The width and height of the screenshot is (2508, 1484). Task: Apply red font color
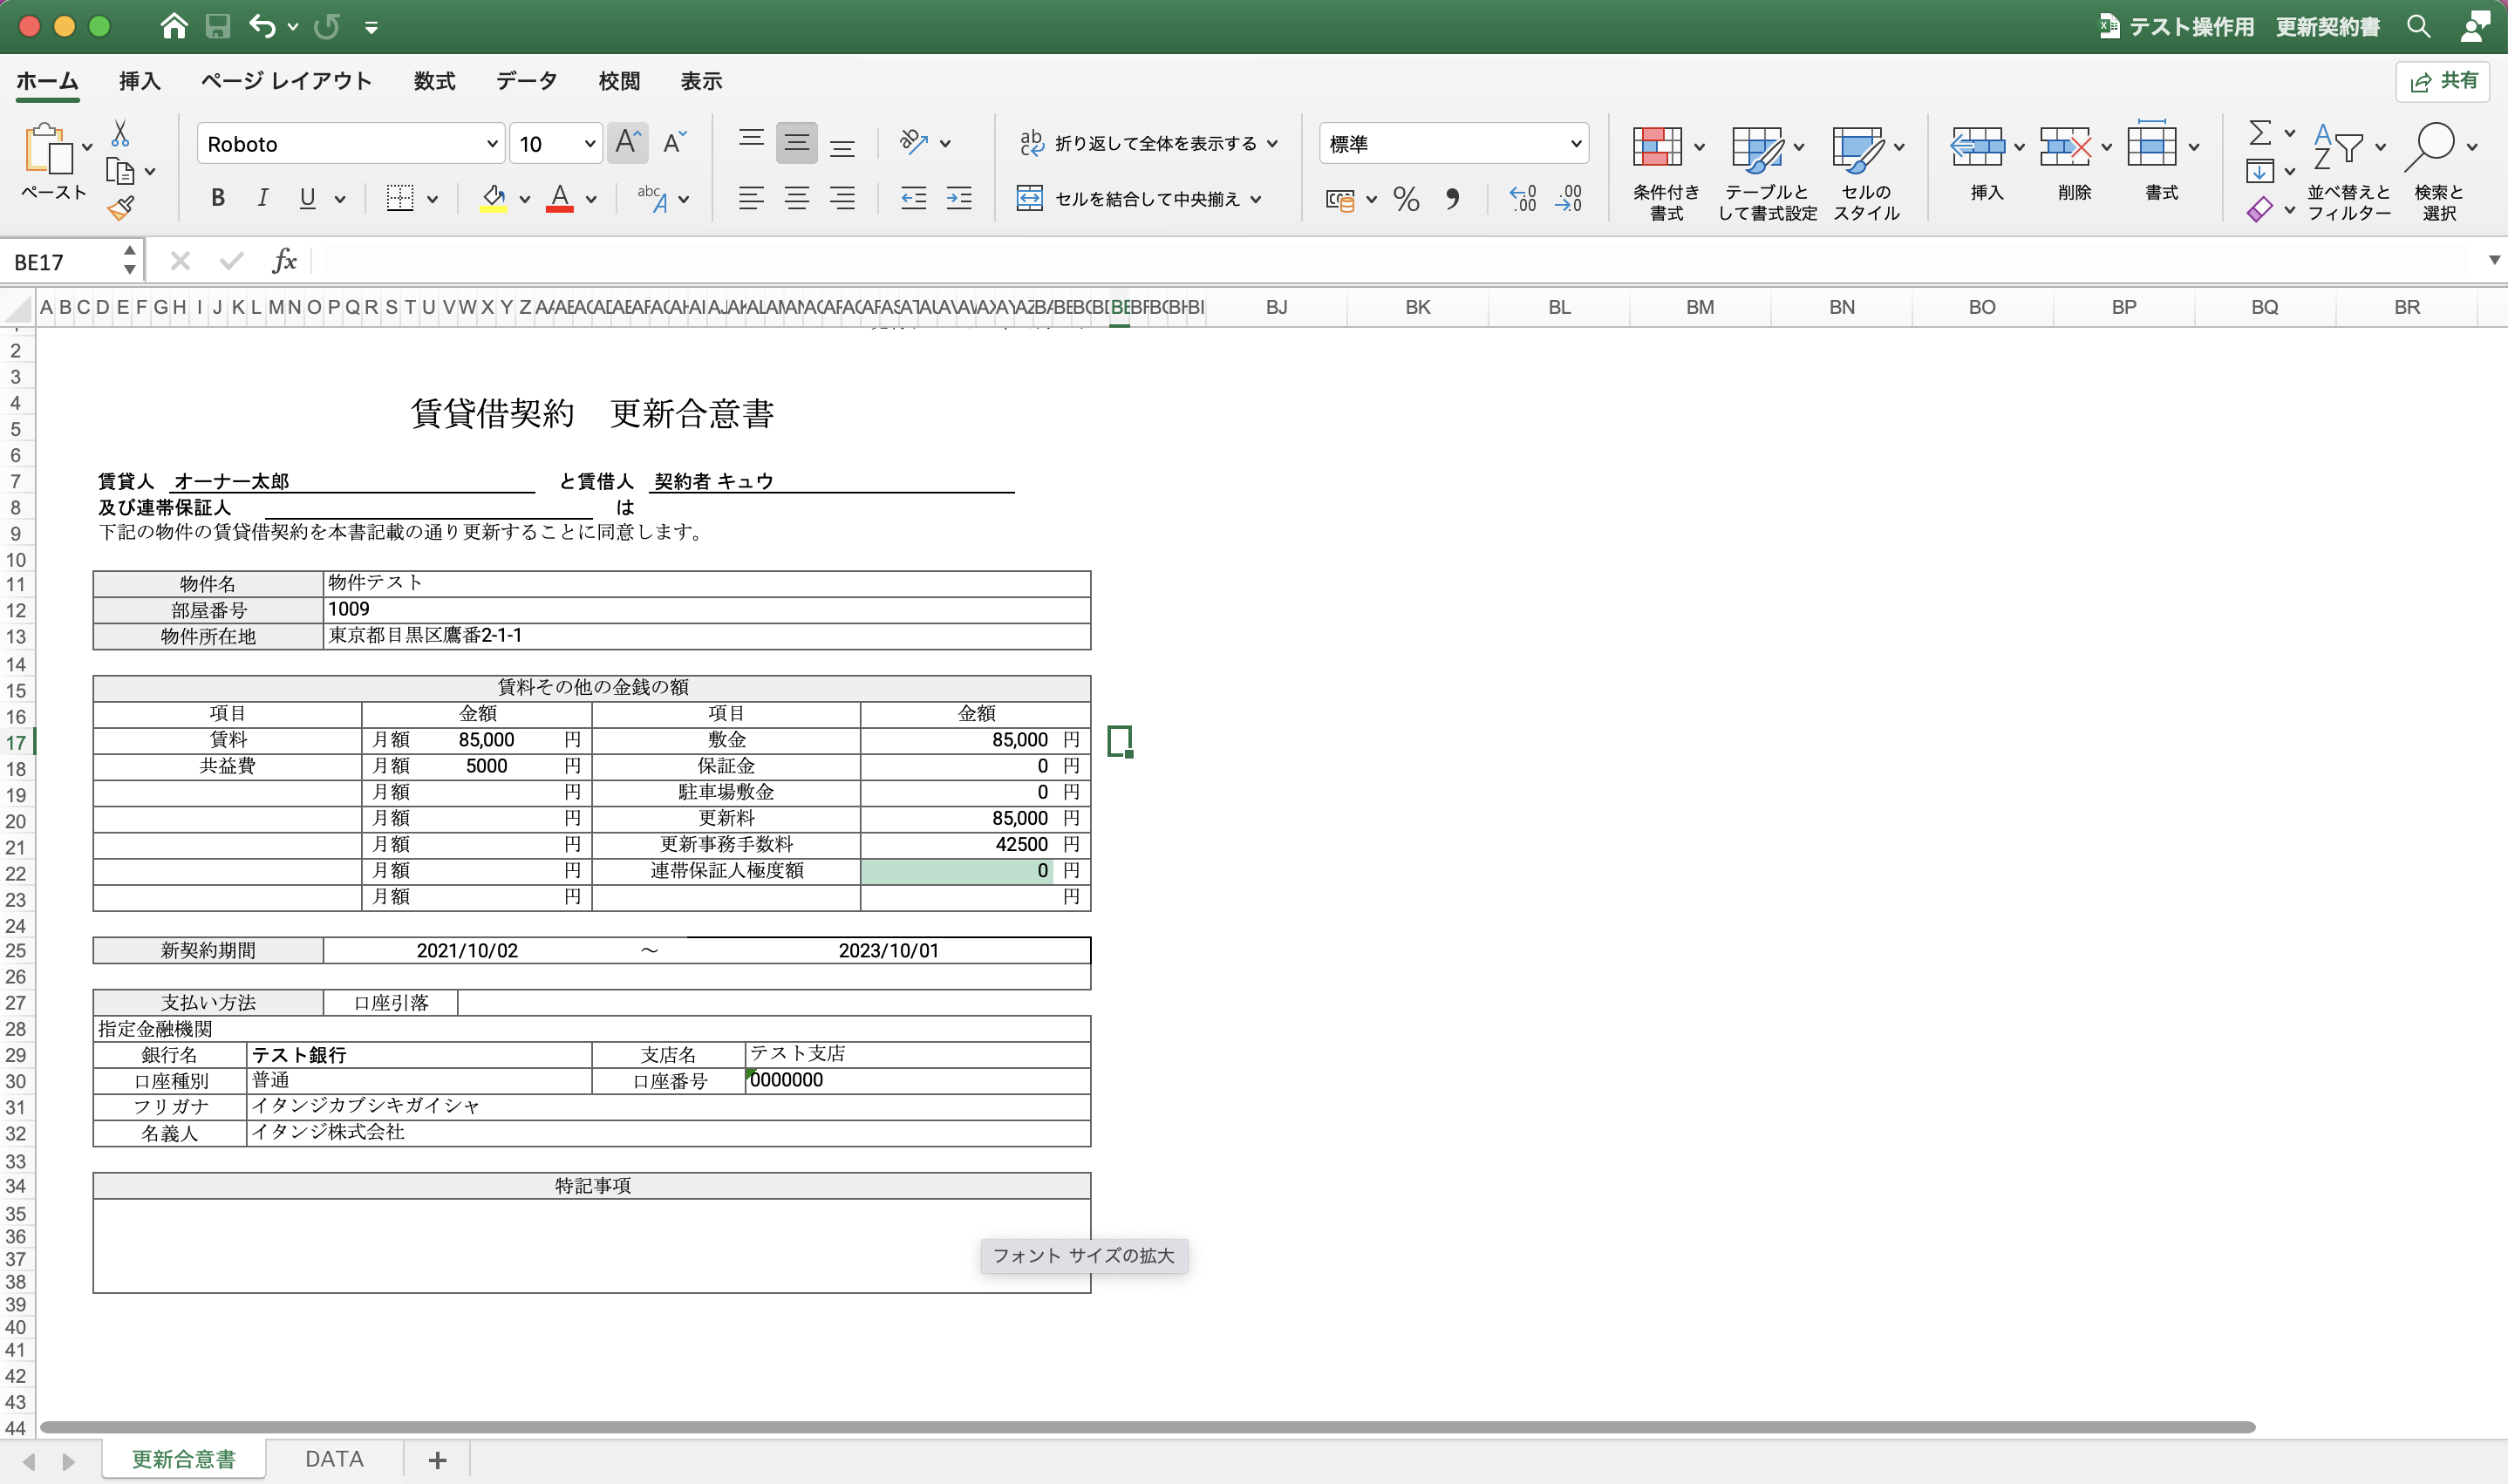[560, 198]
